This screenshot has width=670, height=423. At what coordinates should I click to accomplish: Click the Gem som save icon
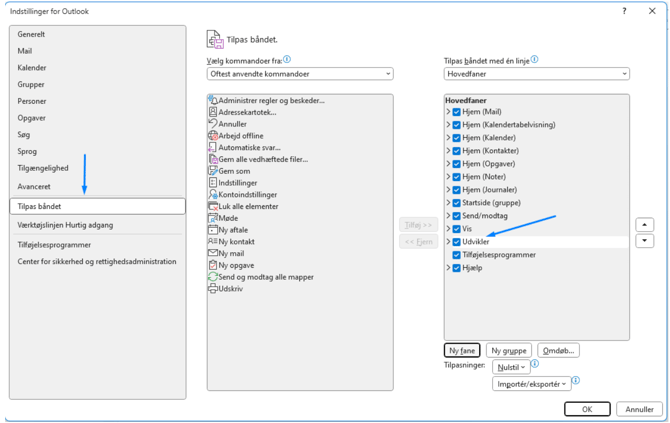(x=213, y=171)
